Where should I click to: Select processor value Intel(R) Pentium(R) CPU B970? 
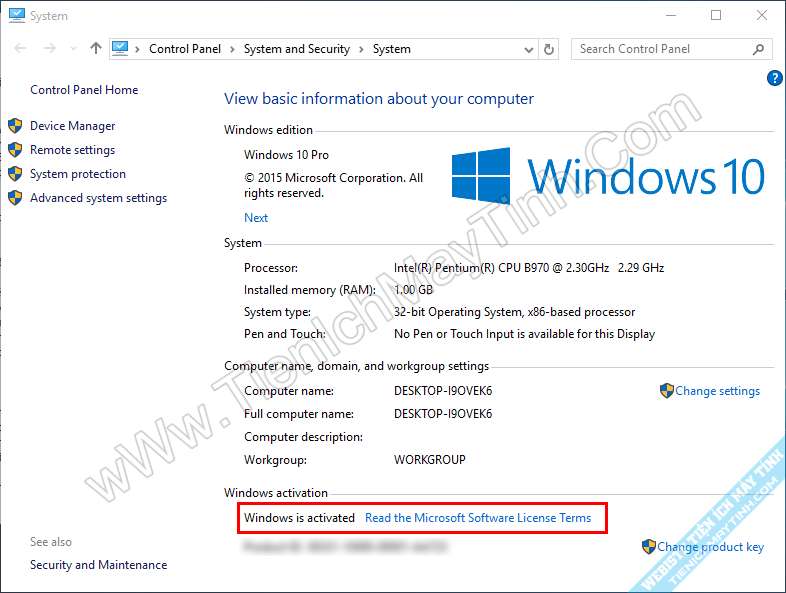click(529, 268)
